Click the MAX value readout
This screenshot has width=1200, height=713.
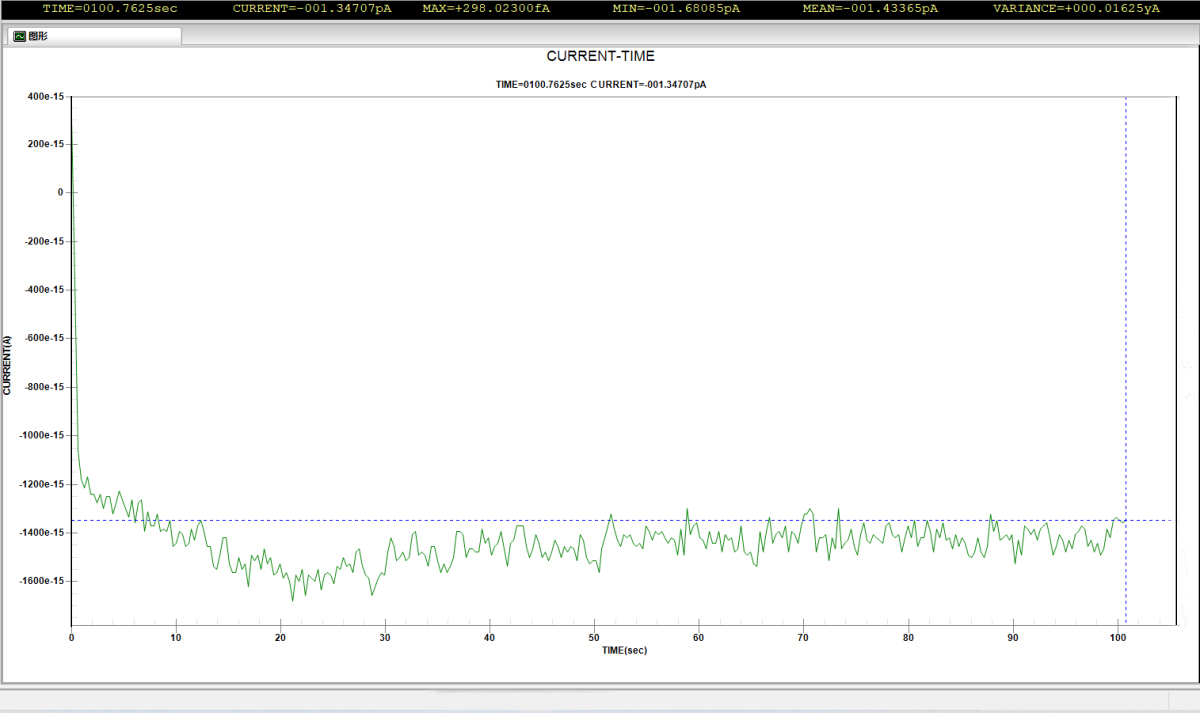point(486,8)
